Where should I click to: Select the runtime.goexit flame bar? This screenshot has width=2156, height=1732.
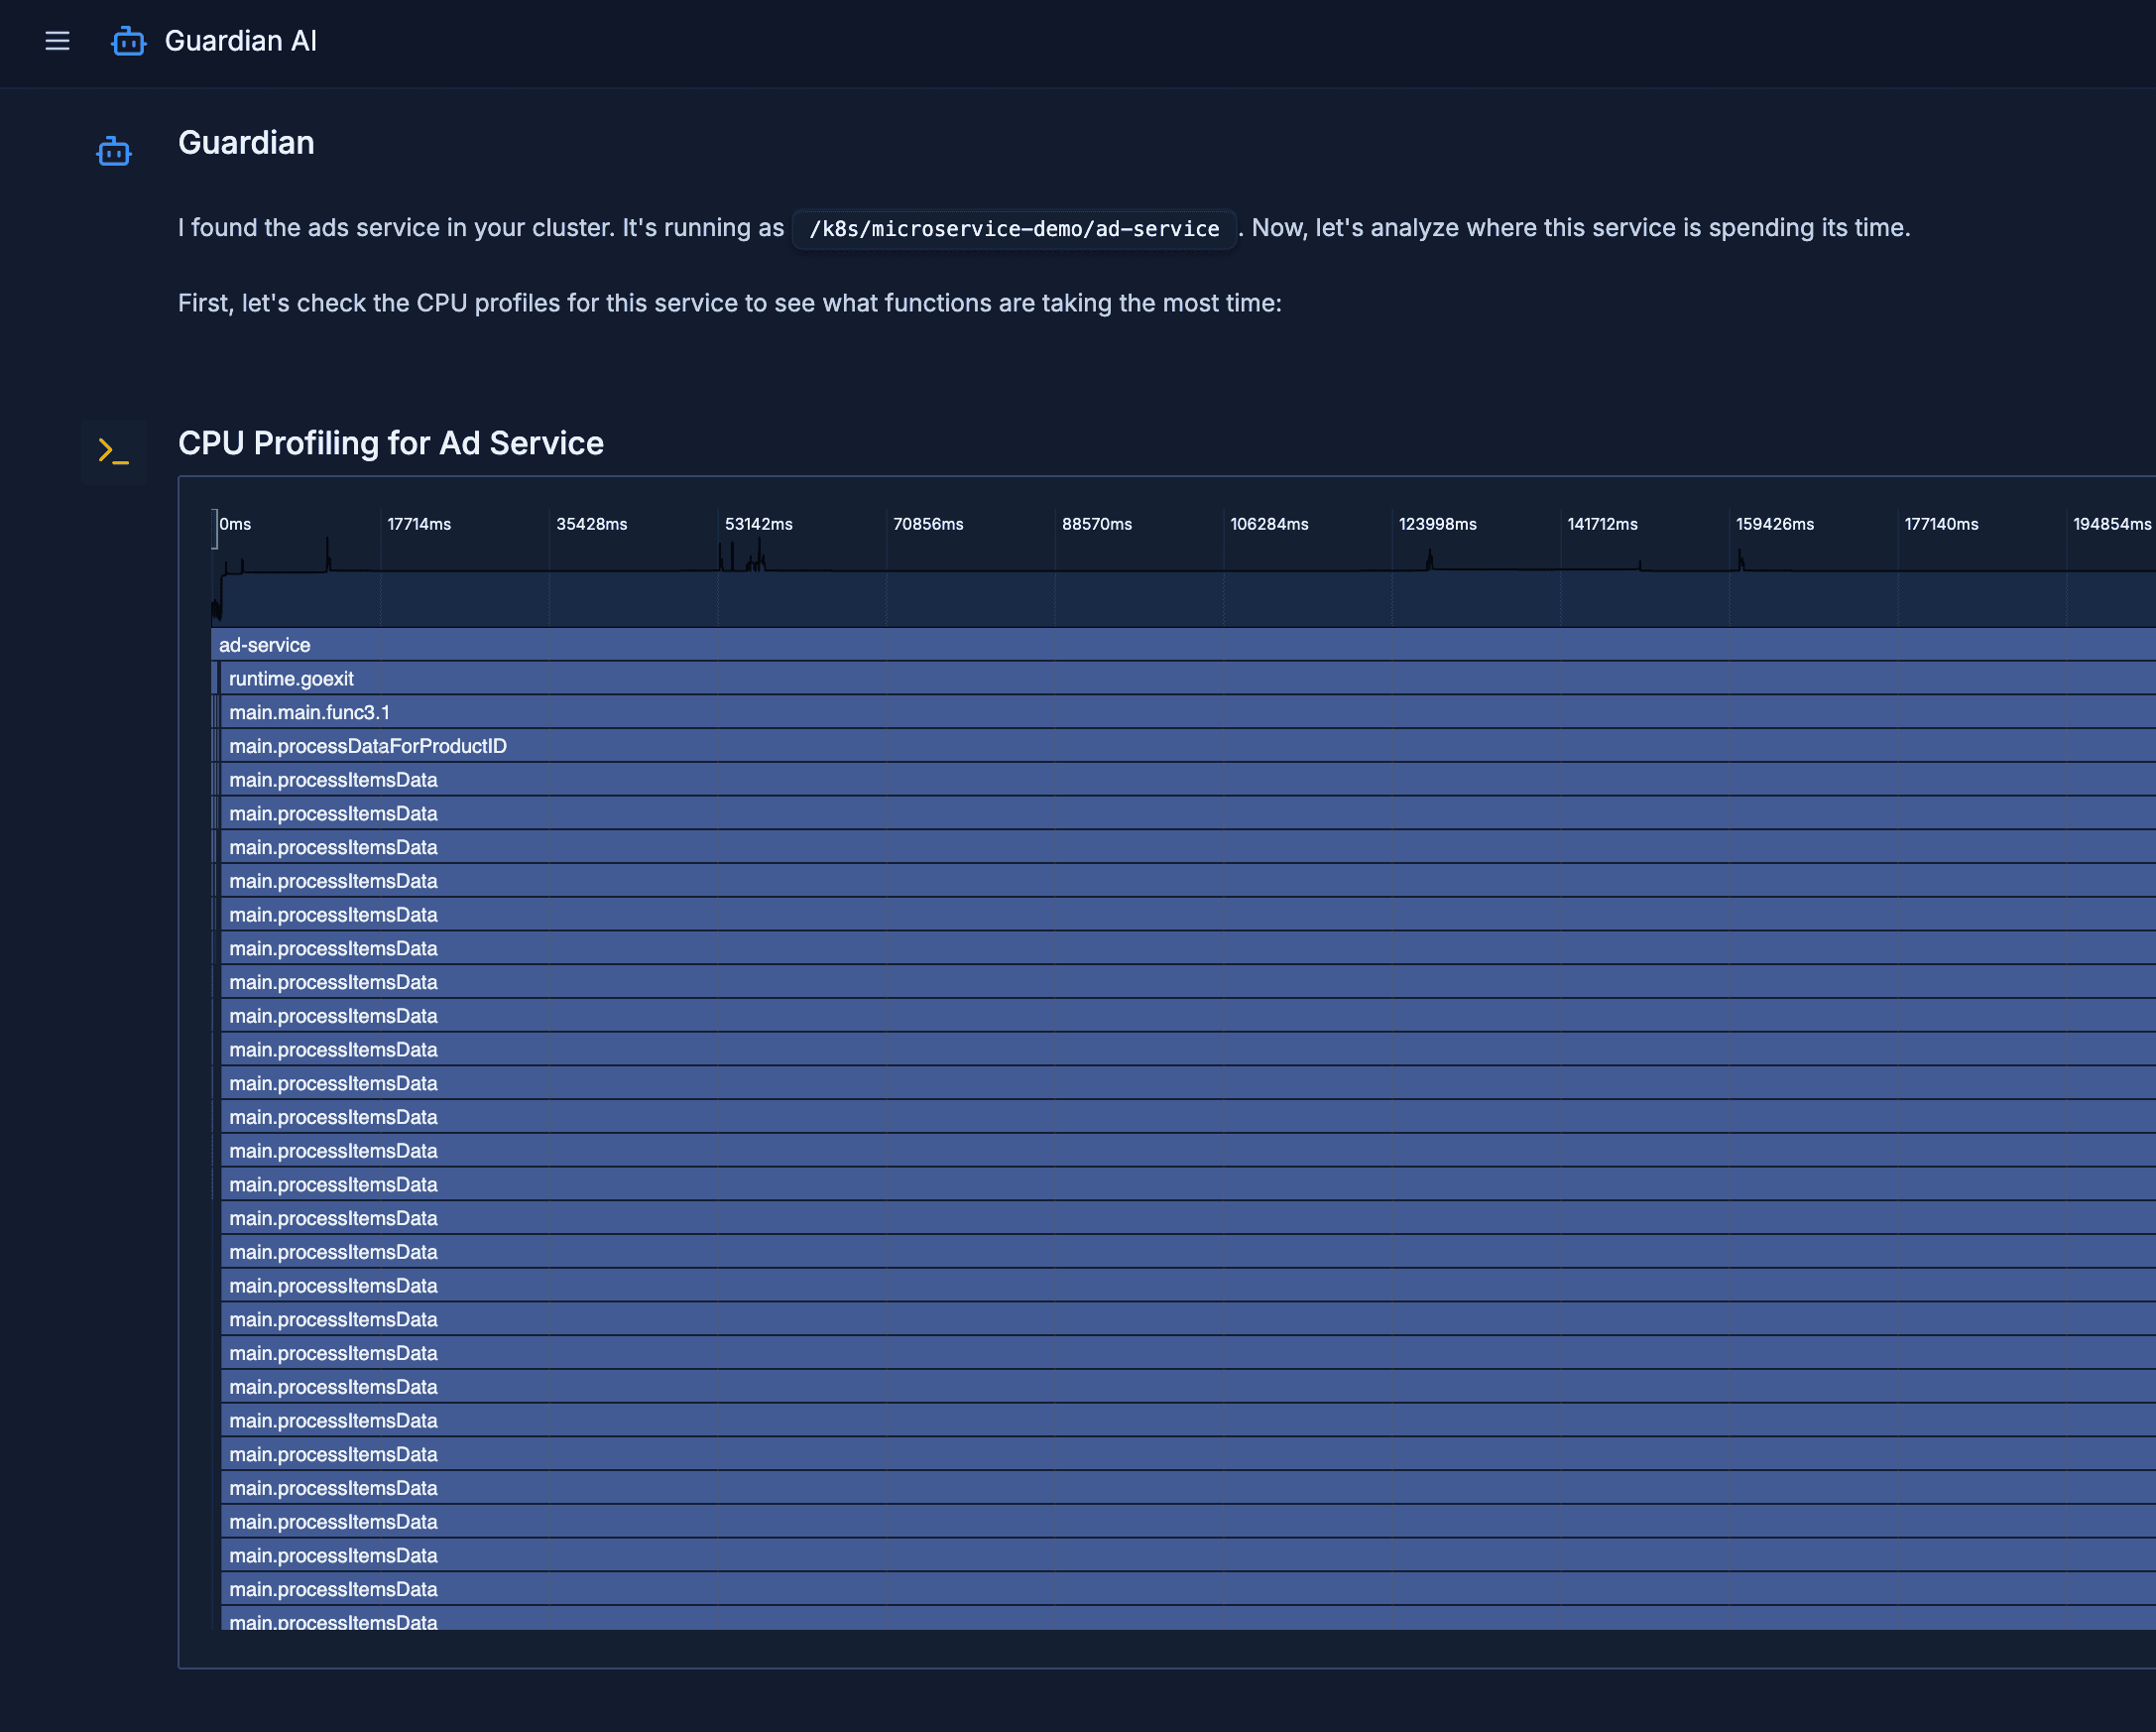[1188, 679]
